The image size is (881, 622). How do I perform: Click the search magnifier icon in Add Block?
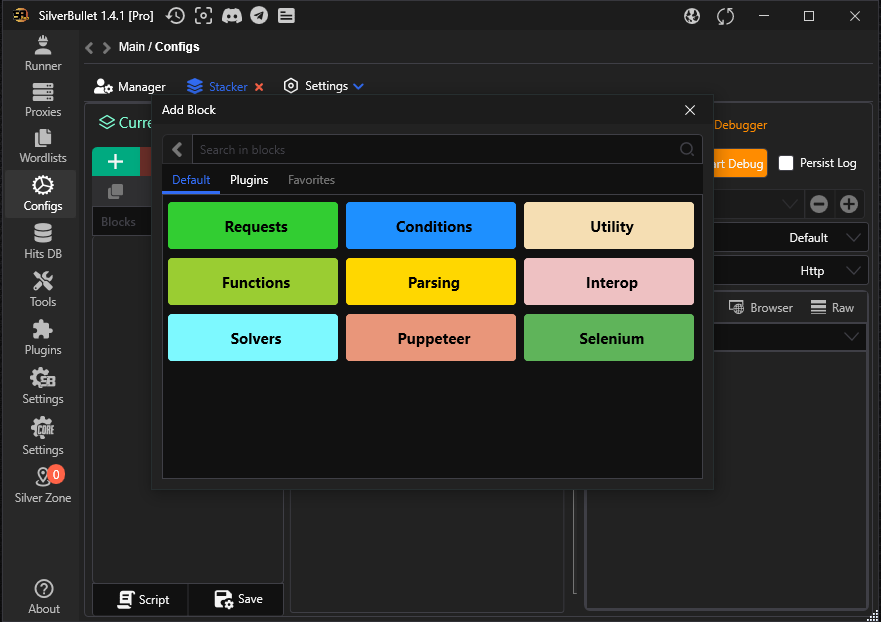tap(687, 149)
